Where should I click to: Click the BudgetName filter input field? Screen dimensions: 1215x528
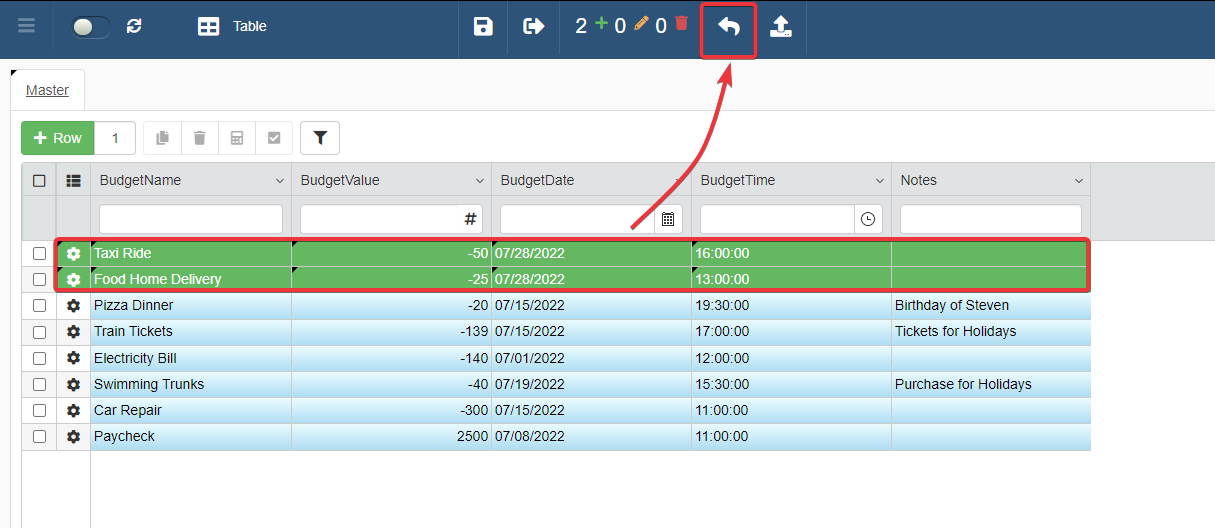[x=191, y=219]
